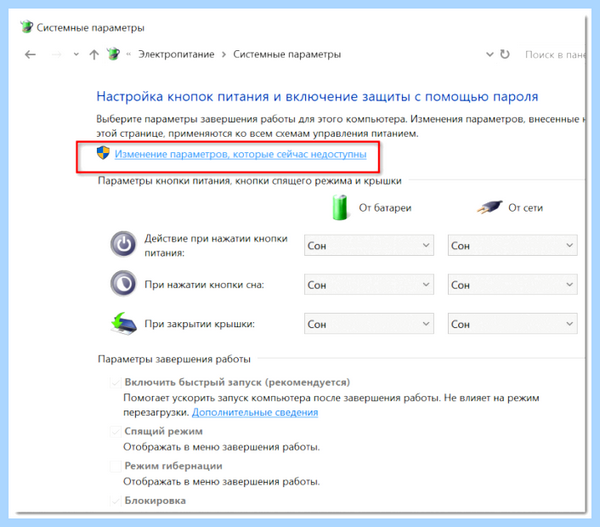
Task: Click the sleep button moon icon
Action: click(x=123, y=284)
